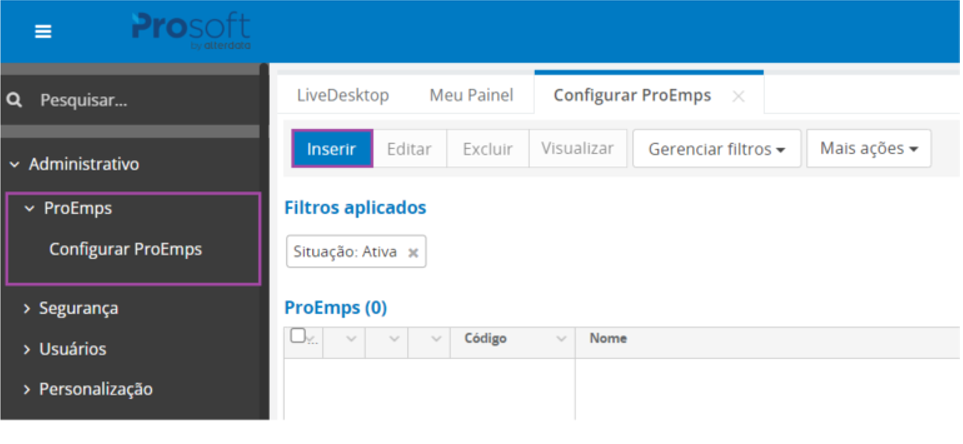963x444 pixels.
Task: Switch to the Meu Painel tab
Action: pyautogui.click(x=471, y=95)
